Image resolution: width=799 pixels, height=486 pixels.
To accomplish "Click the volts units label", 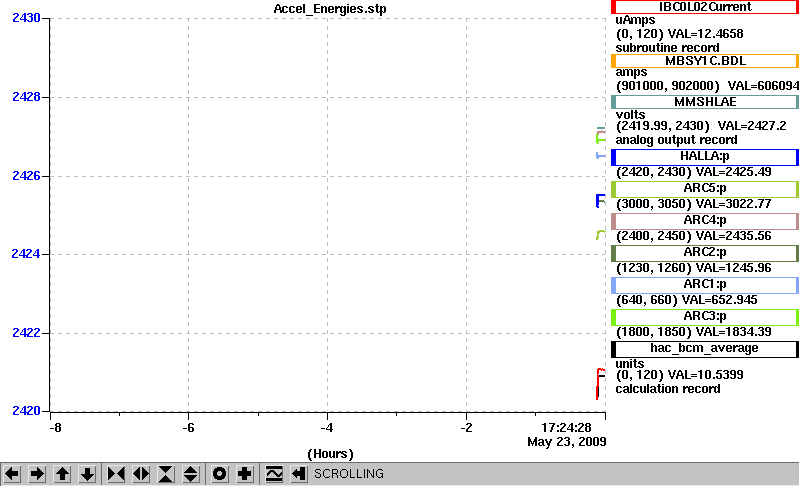I will [x=630, y=115].
